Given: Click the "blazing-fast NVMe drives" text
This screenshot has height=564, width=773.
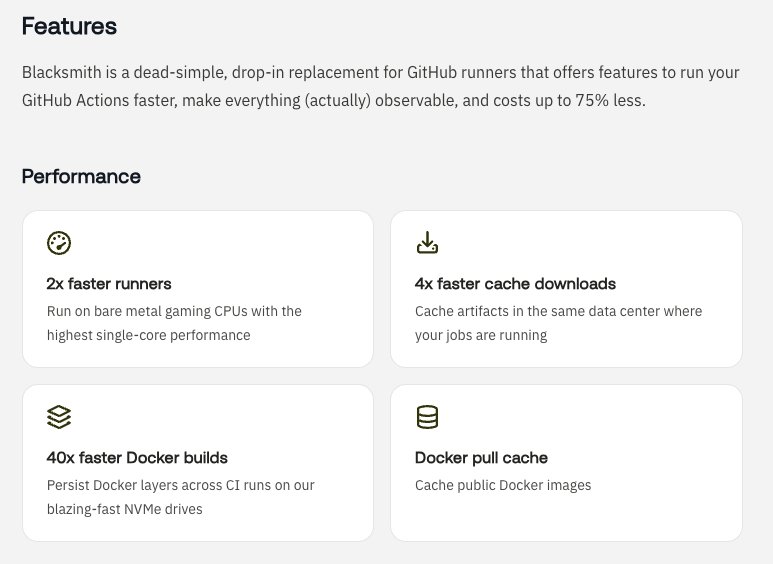Looking at the screenshot, I should pos(124,509).
